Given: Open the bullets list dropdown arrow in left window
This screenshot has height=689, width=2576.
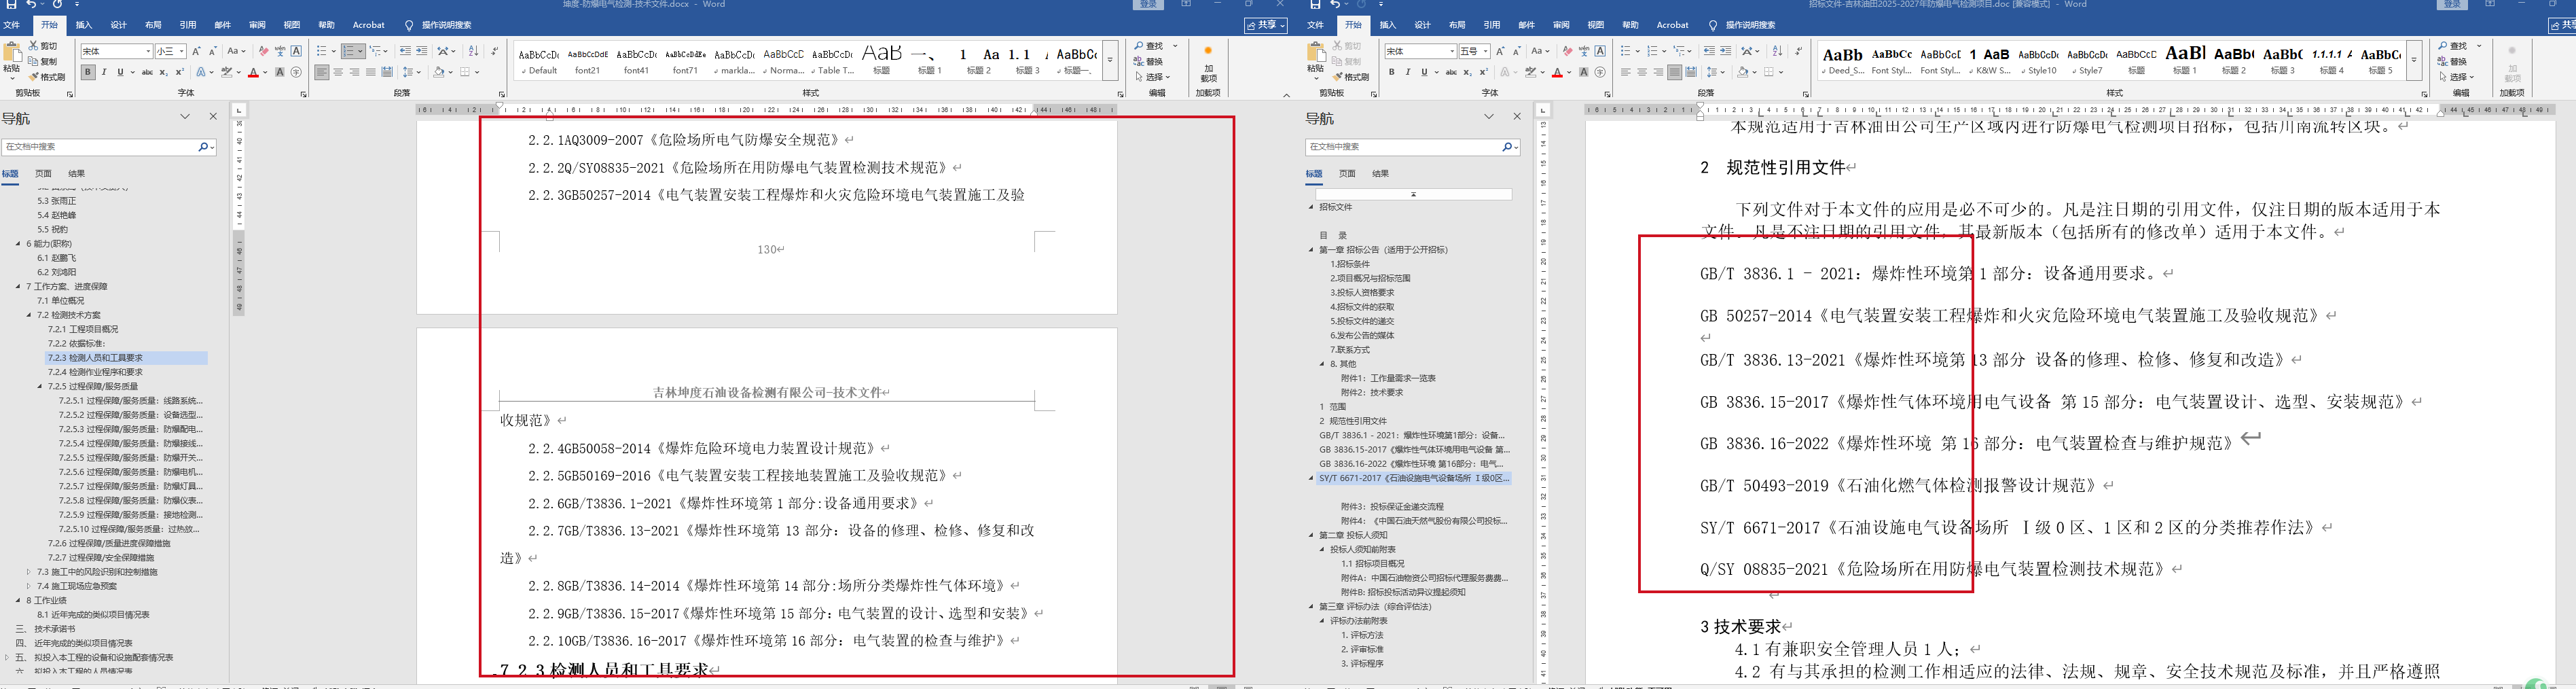Looking at the screenshot, I should click(333, 51).
